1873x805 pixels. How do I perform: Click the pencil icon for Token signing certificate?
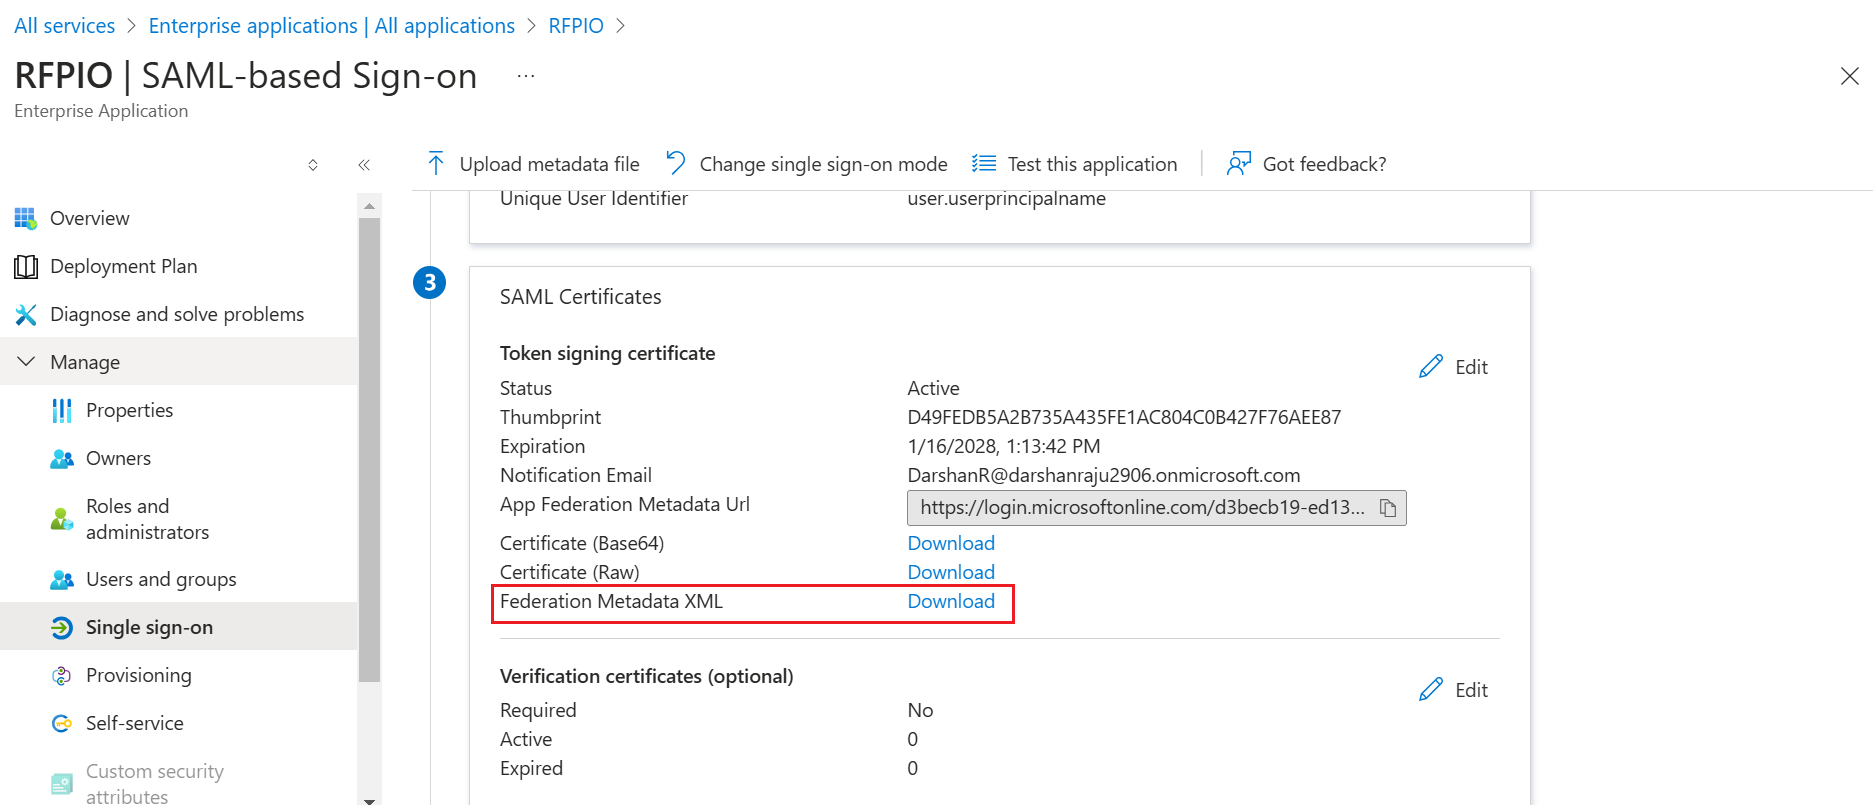click(1431, 367)
